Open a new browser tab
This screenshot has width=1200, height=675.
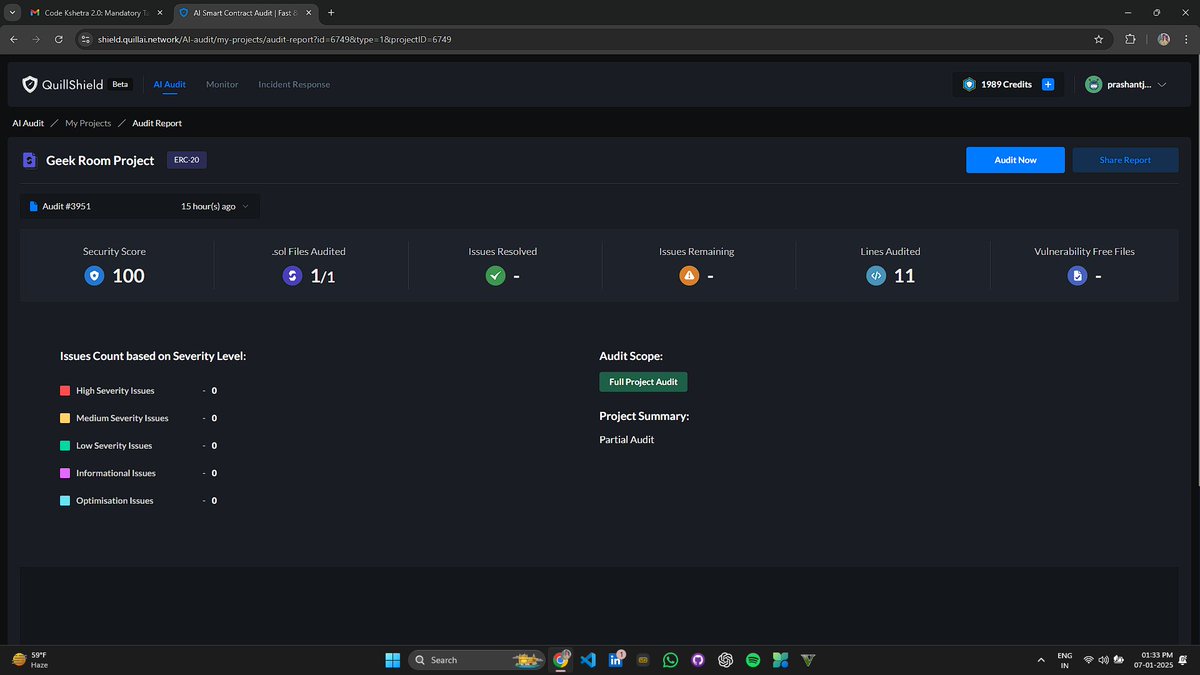pos(331,12)
